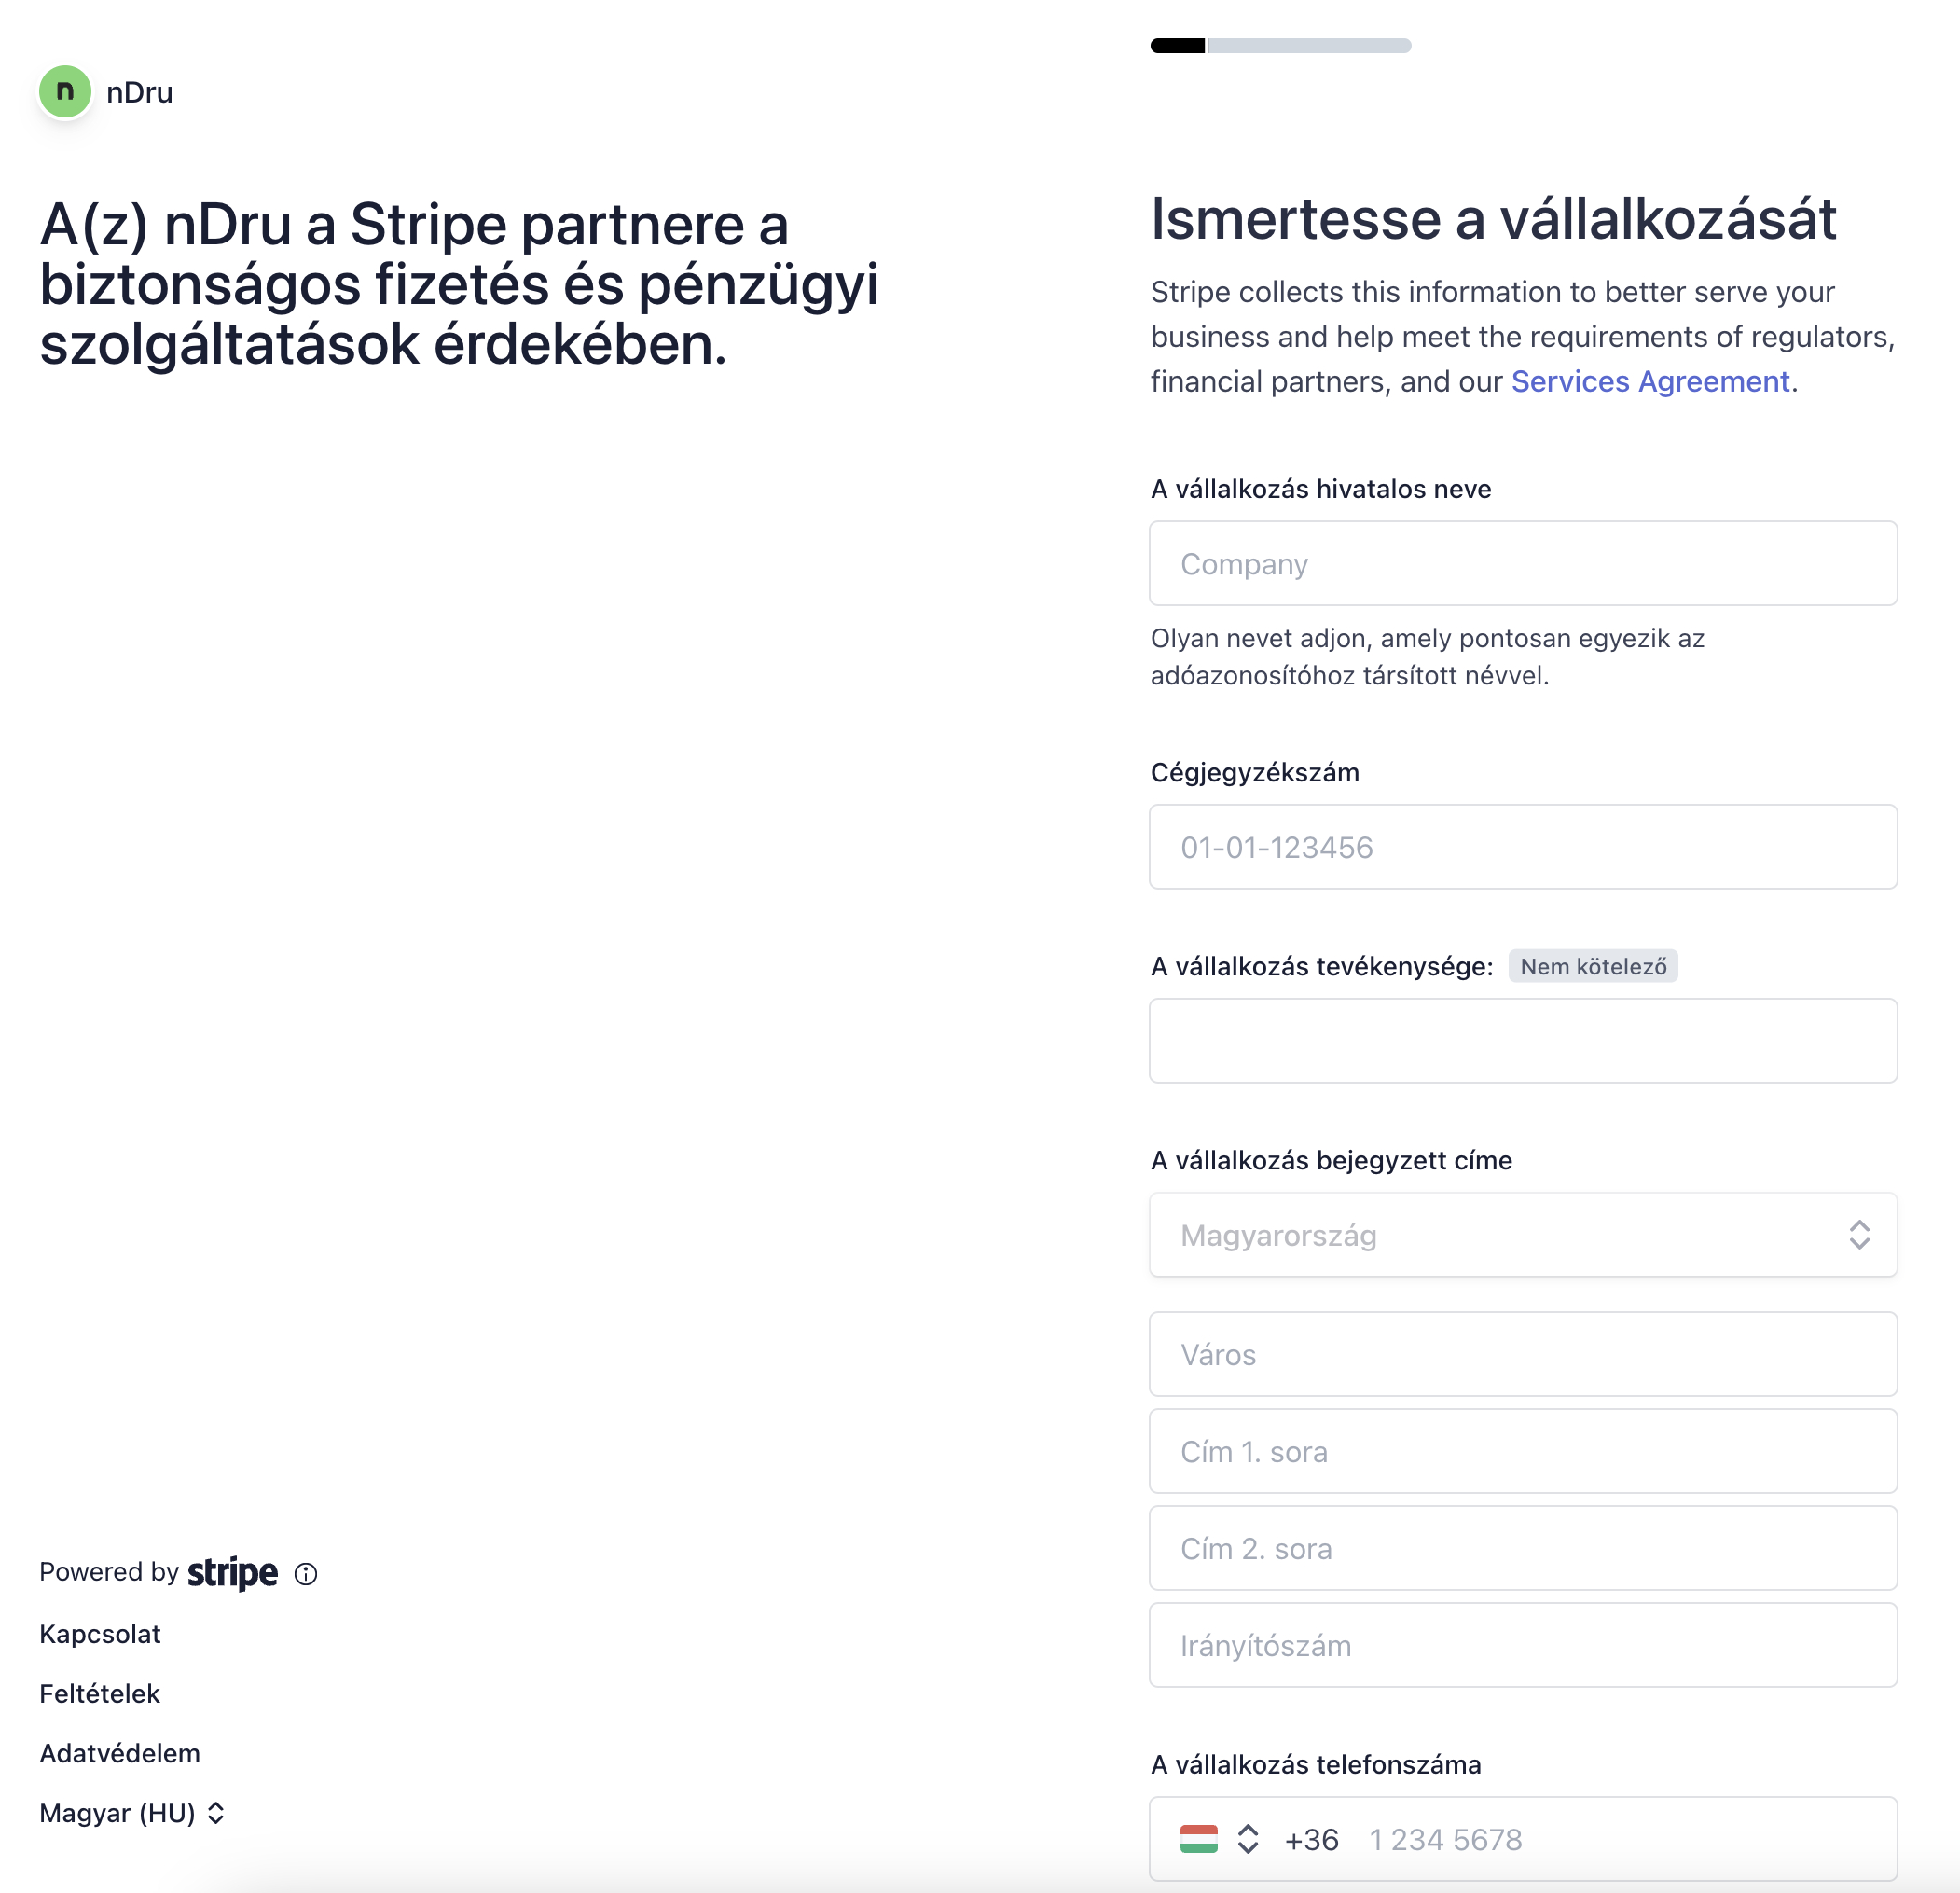The height and width of the screenshot is (1893, 1960).
Task: Click the green nDru logo icon
Action: 65,92
